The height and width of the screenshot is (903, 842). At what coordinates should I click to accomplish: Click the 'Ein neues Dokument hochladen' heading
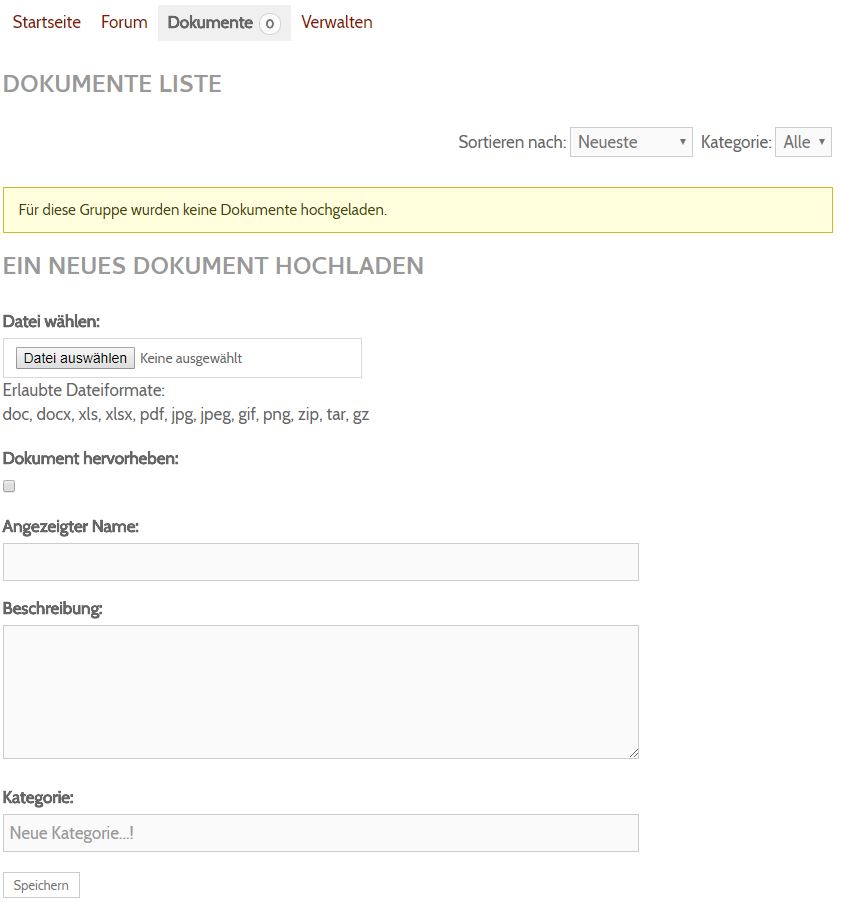(213, 266)
